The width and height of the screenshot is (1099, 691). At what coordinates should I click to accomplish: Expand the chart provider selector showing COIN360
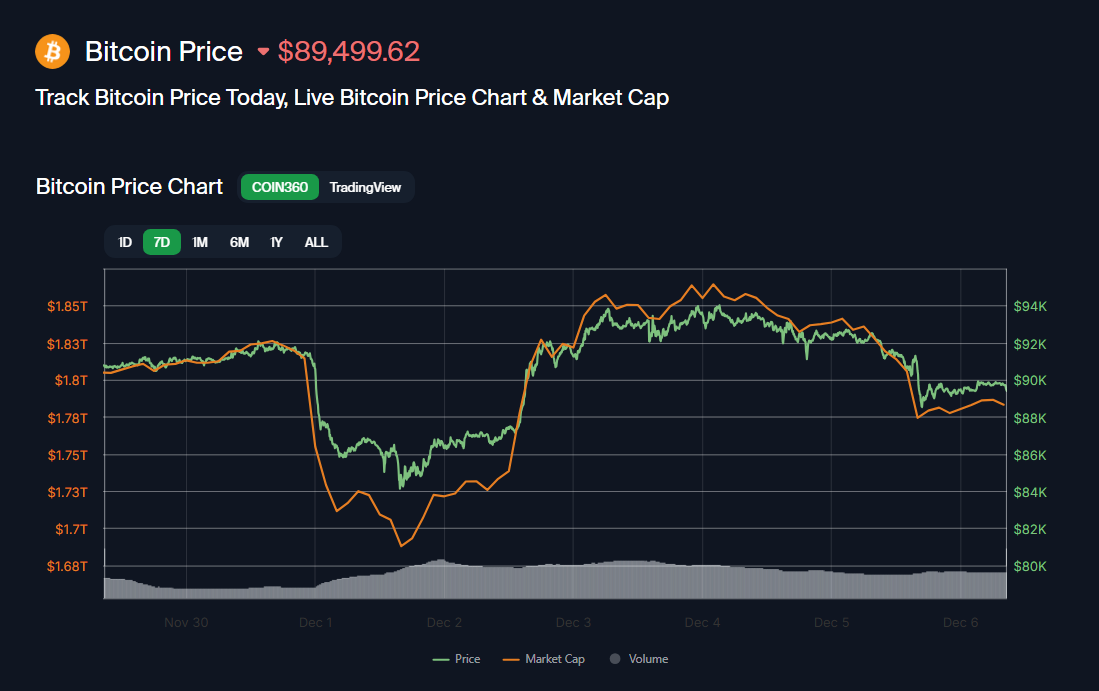click(280, 187)
